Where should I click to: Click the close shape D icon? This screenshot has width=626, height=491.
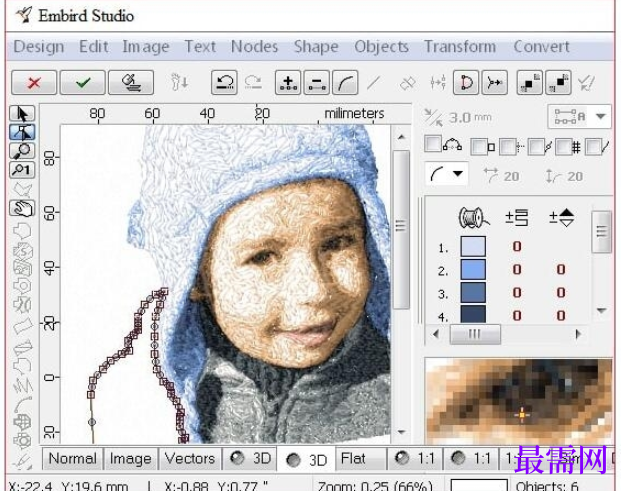(x=466, y=83)
